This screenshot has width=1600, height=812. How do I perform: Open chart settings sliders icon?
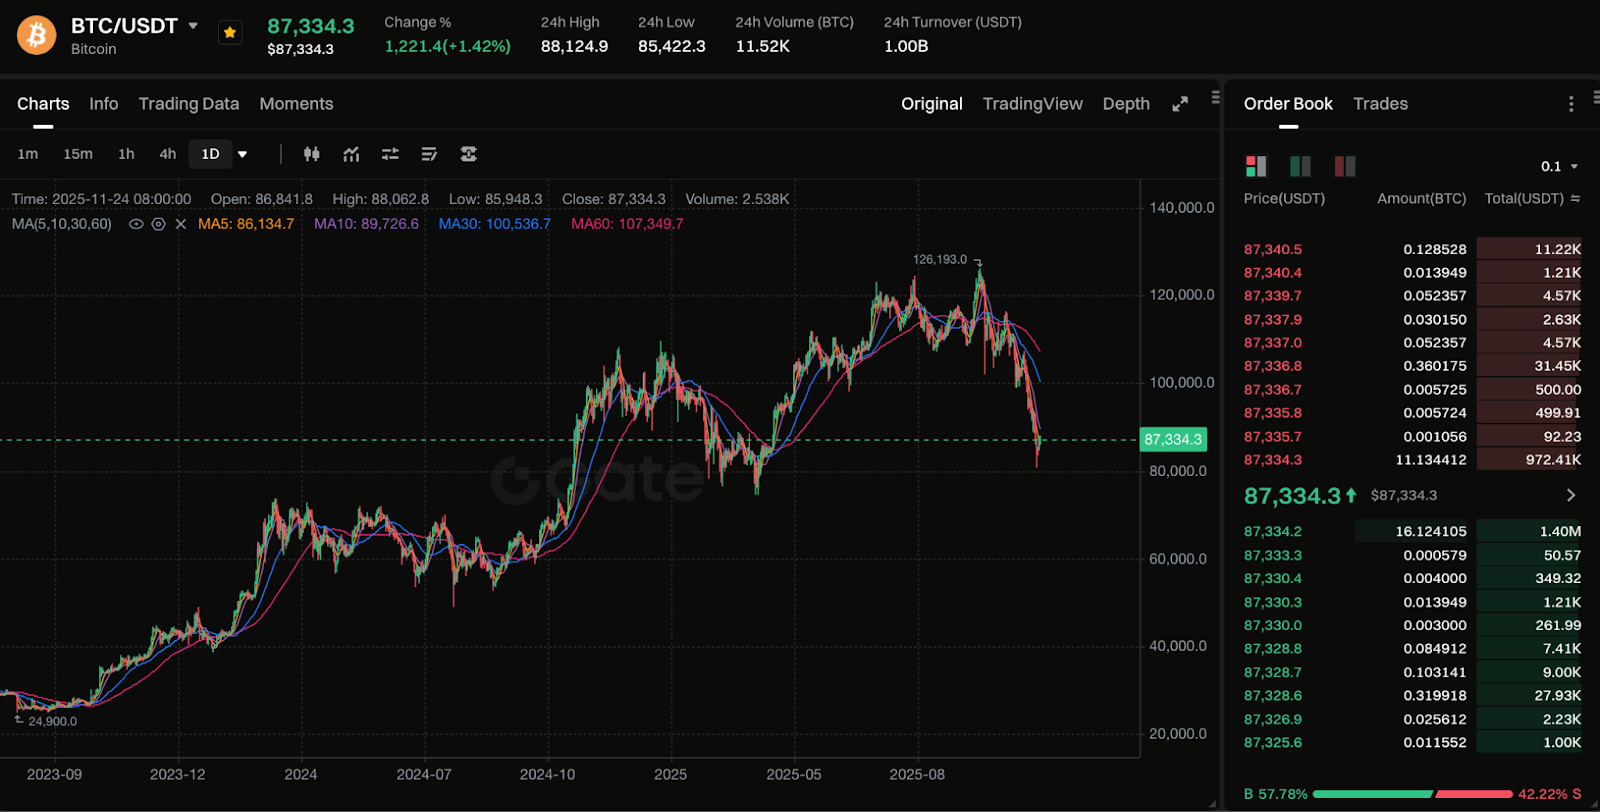pyautogui.click(x=390, y=154)
